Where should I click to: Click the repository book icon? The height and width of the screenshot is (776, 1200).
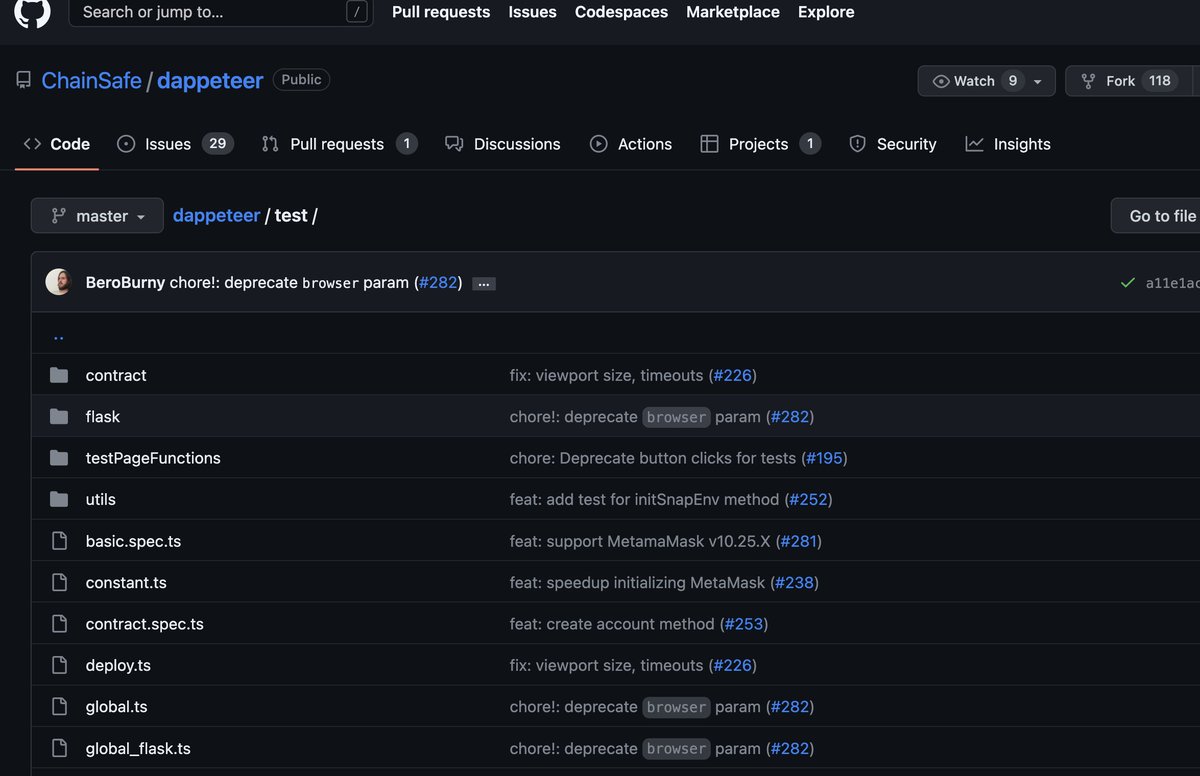pyautogui.click(x=23, y=80)
